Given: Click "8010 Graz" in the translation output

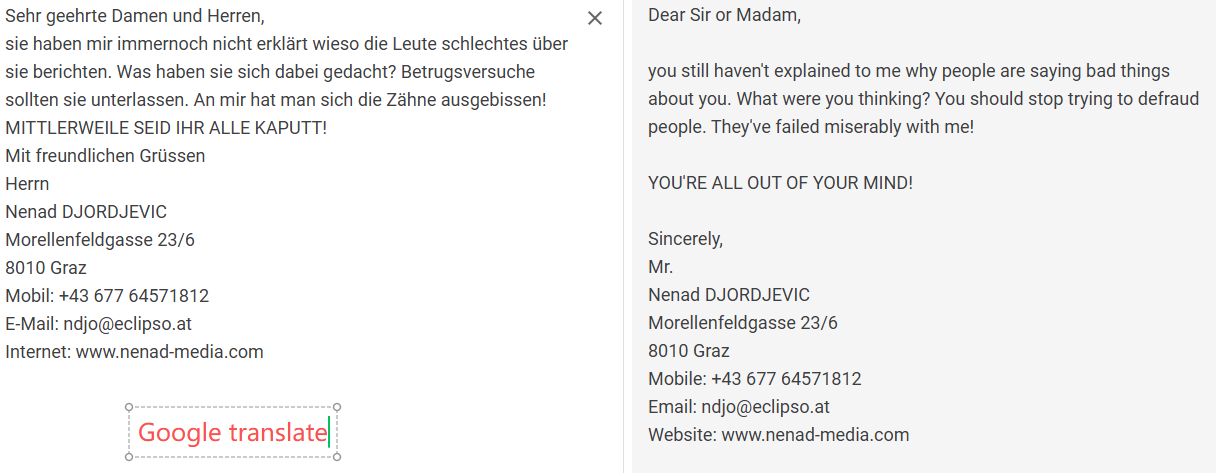Looking at the screenshot, I should pyautogui.click(x=688, y=351).
